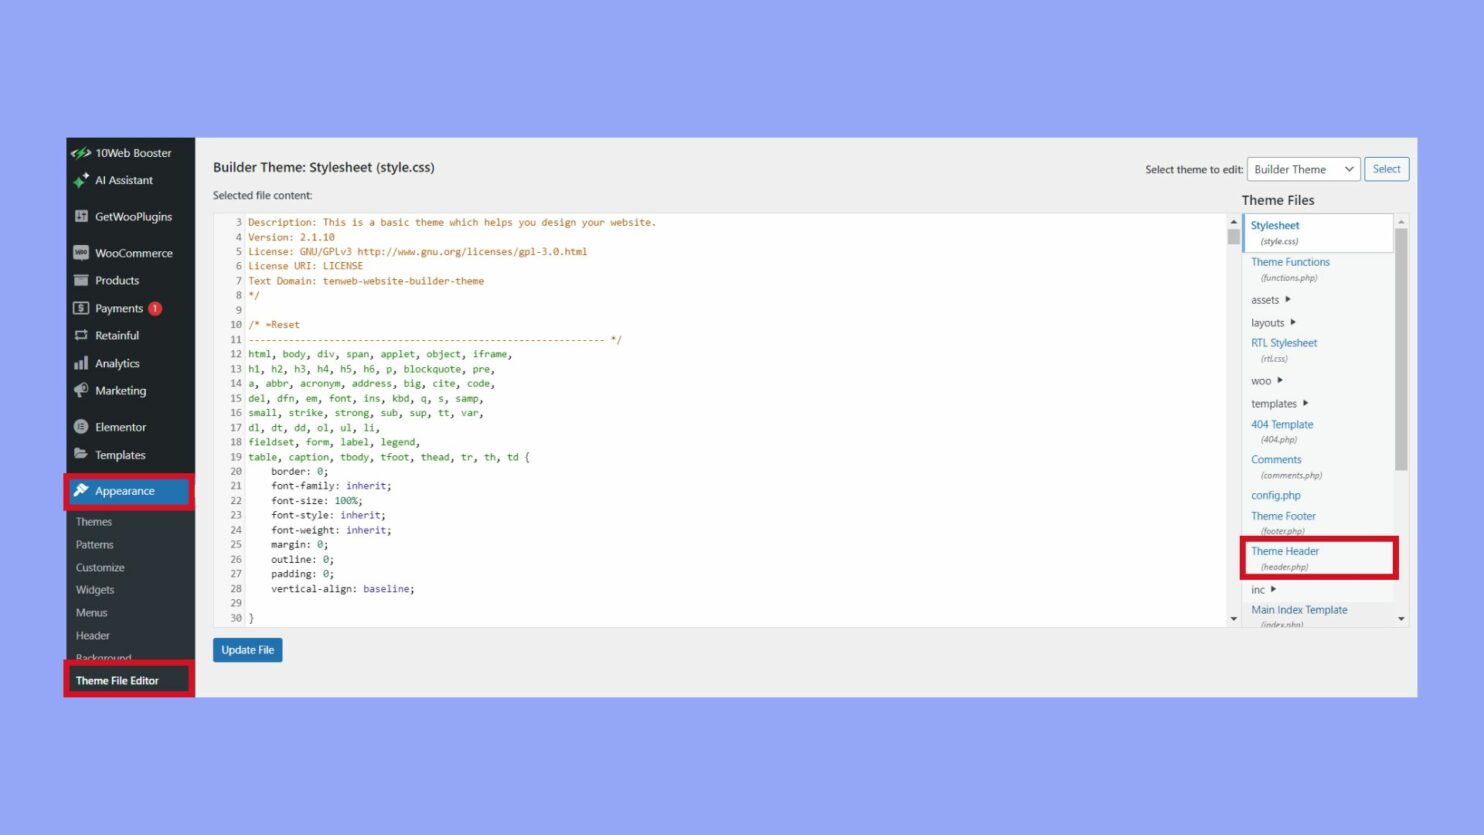The height and width of the screenshot is (835, 1484).
Task: Expand the templates folder in Theme Files
Action: [1276, 403]
